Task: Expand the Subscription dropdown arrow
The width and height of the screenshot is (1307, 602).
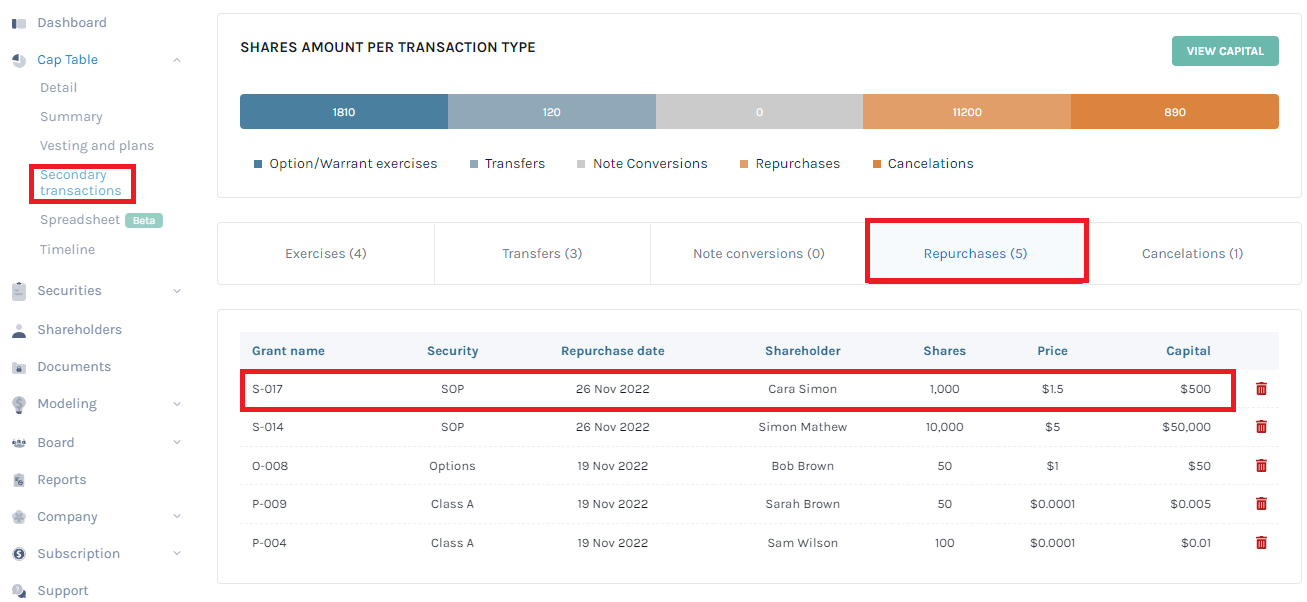Action: point(177,553)
